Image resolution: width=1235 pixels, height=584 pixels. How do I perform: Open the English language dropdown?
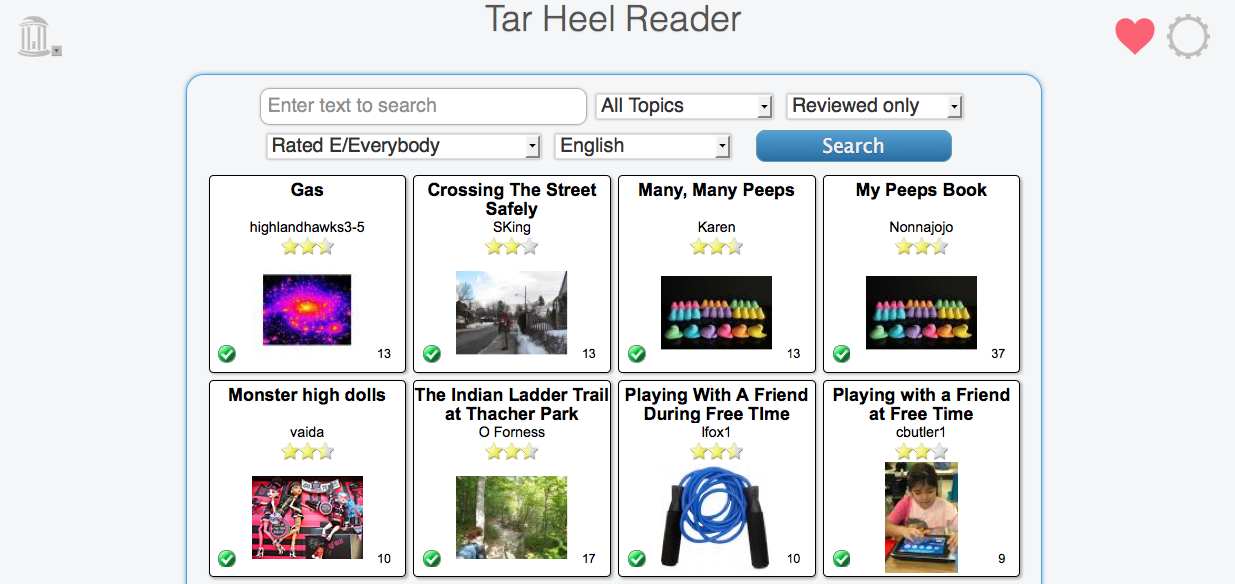(641, 146)
